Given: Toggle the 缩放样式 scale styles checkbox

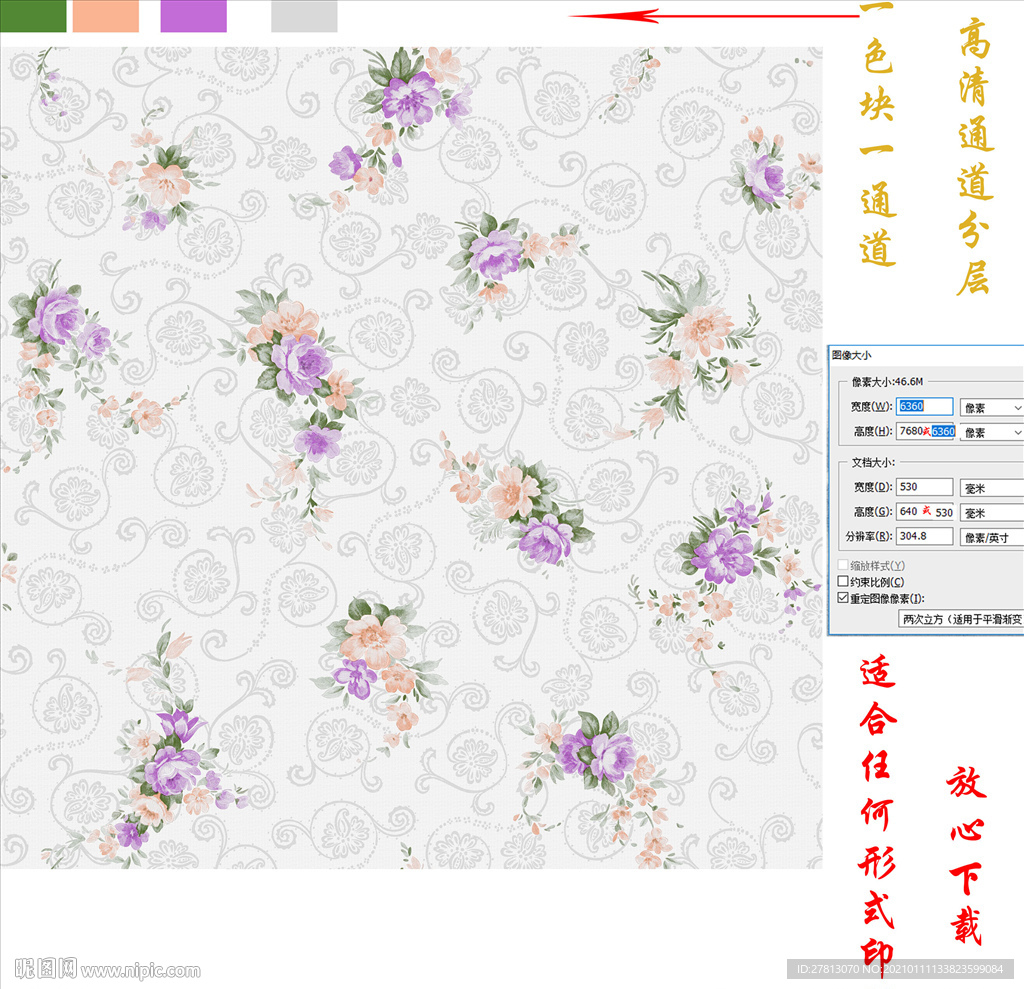Looking at the screenshot, I should click(x=843, y=566).
